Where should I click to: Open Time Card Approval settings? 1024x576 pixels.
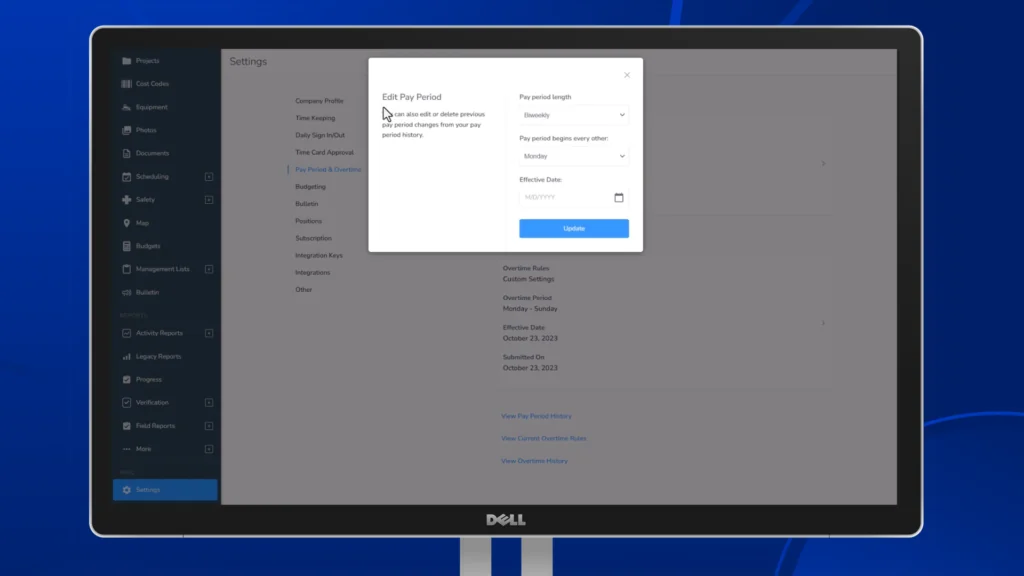[x=325, y=152]
